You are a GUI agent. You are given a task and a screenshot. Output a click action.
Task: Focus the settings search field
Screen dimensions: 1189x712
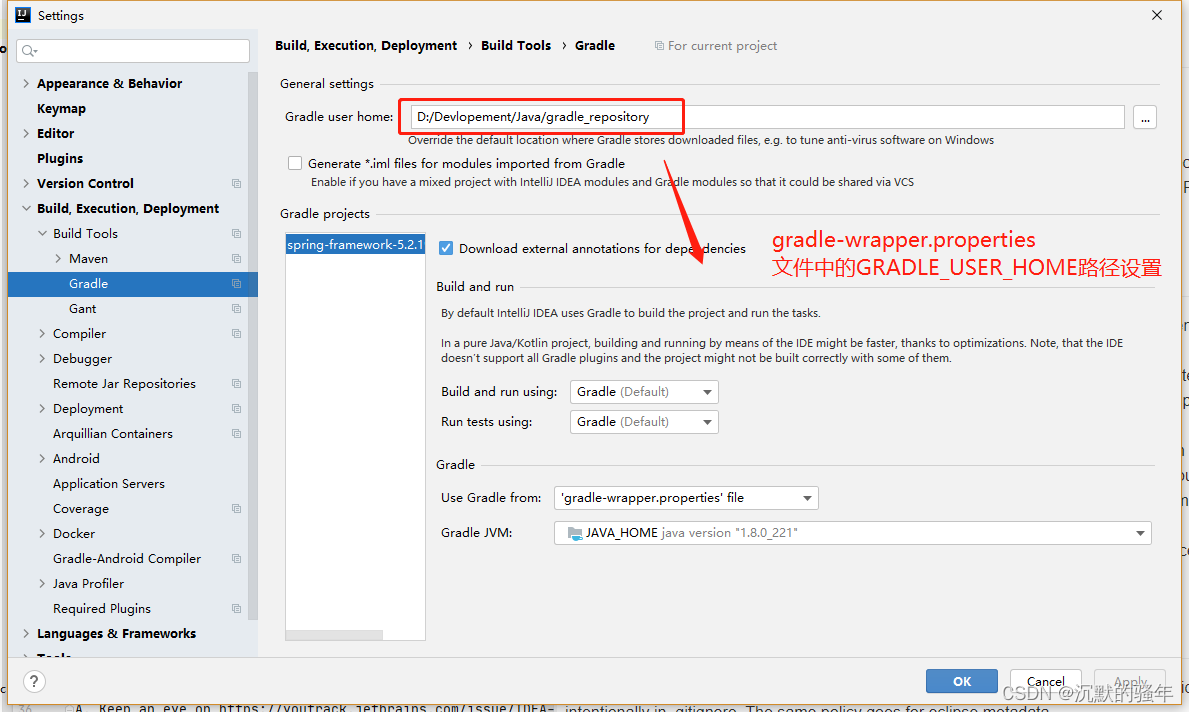click(x=133, y=51)
